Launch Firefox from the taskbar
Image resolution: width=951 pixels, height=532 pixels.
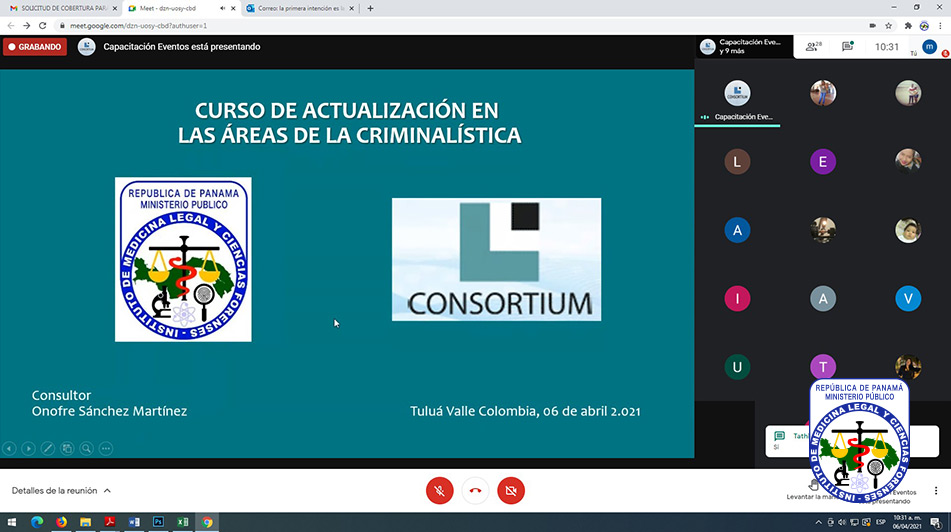[x=61, y=522]
